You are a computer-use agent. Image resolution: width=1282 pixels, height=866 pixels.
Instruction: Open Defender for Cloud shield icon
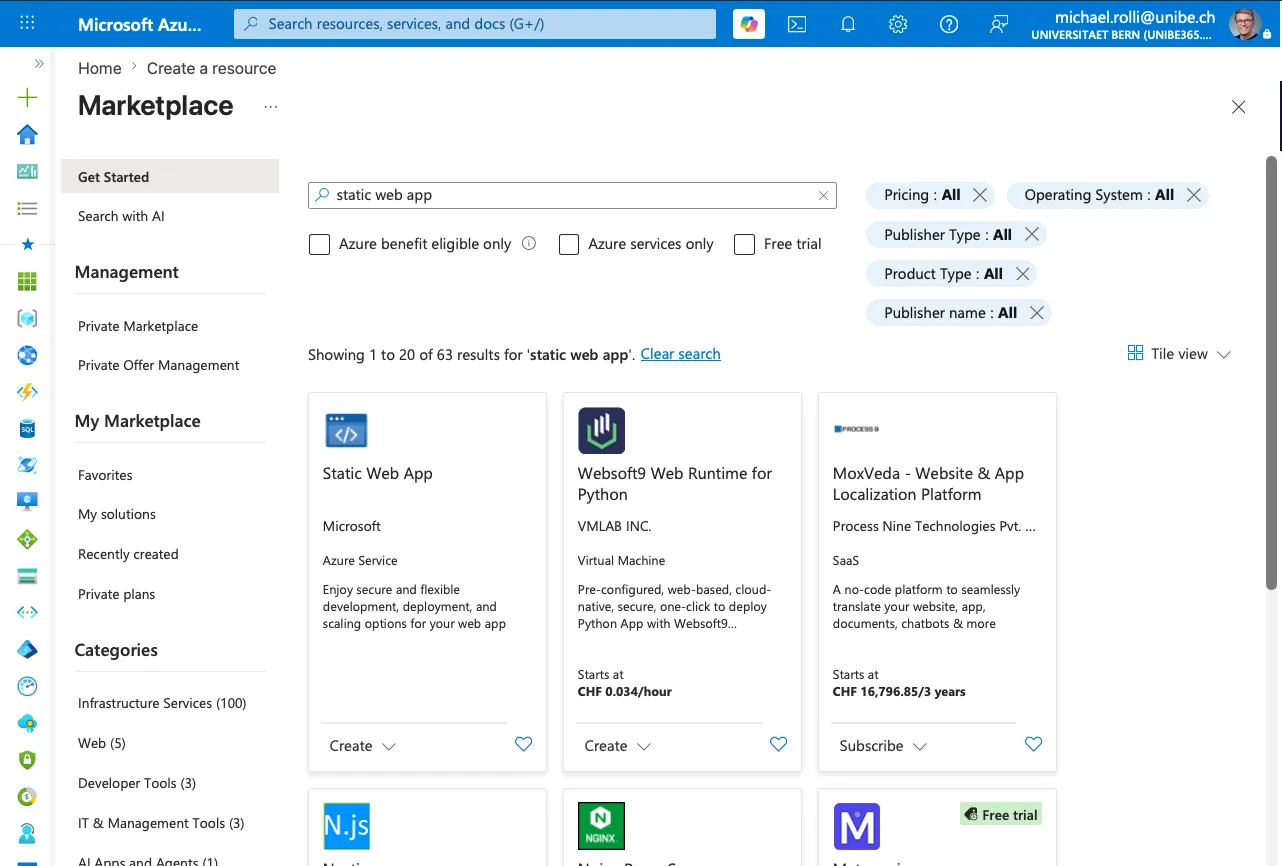pyautogui.click(x=27, y=760)
